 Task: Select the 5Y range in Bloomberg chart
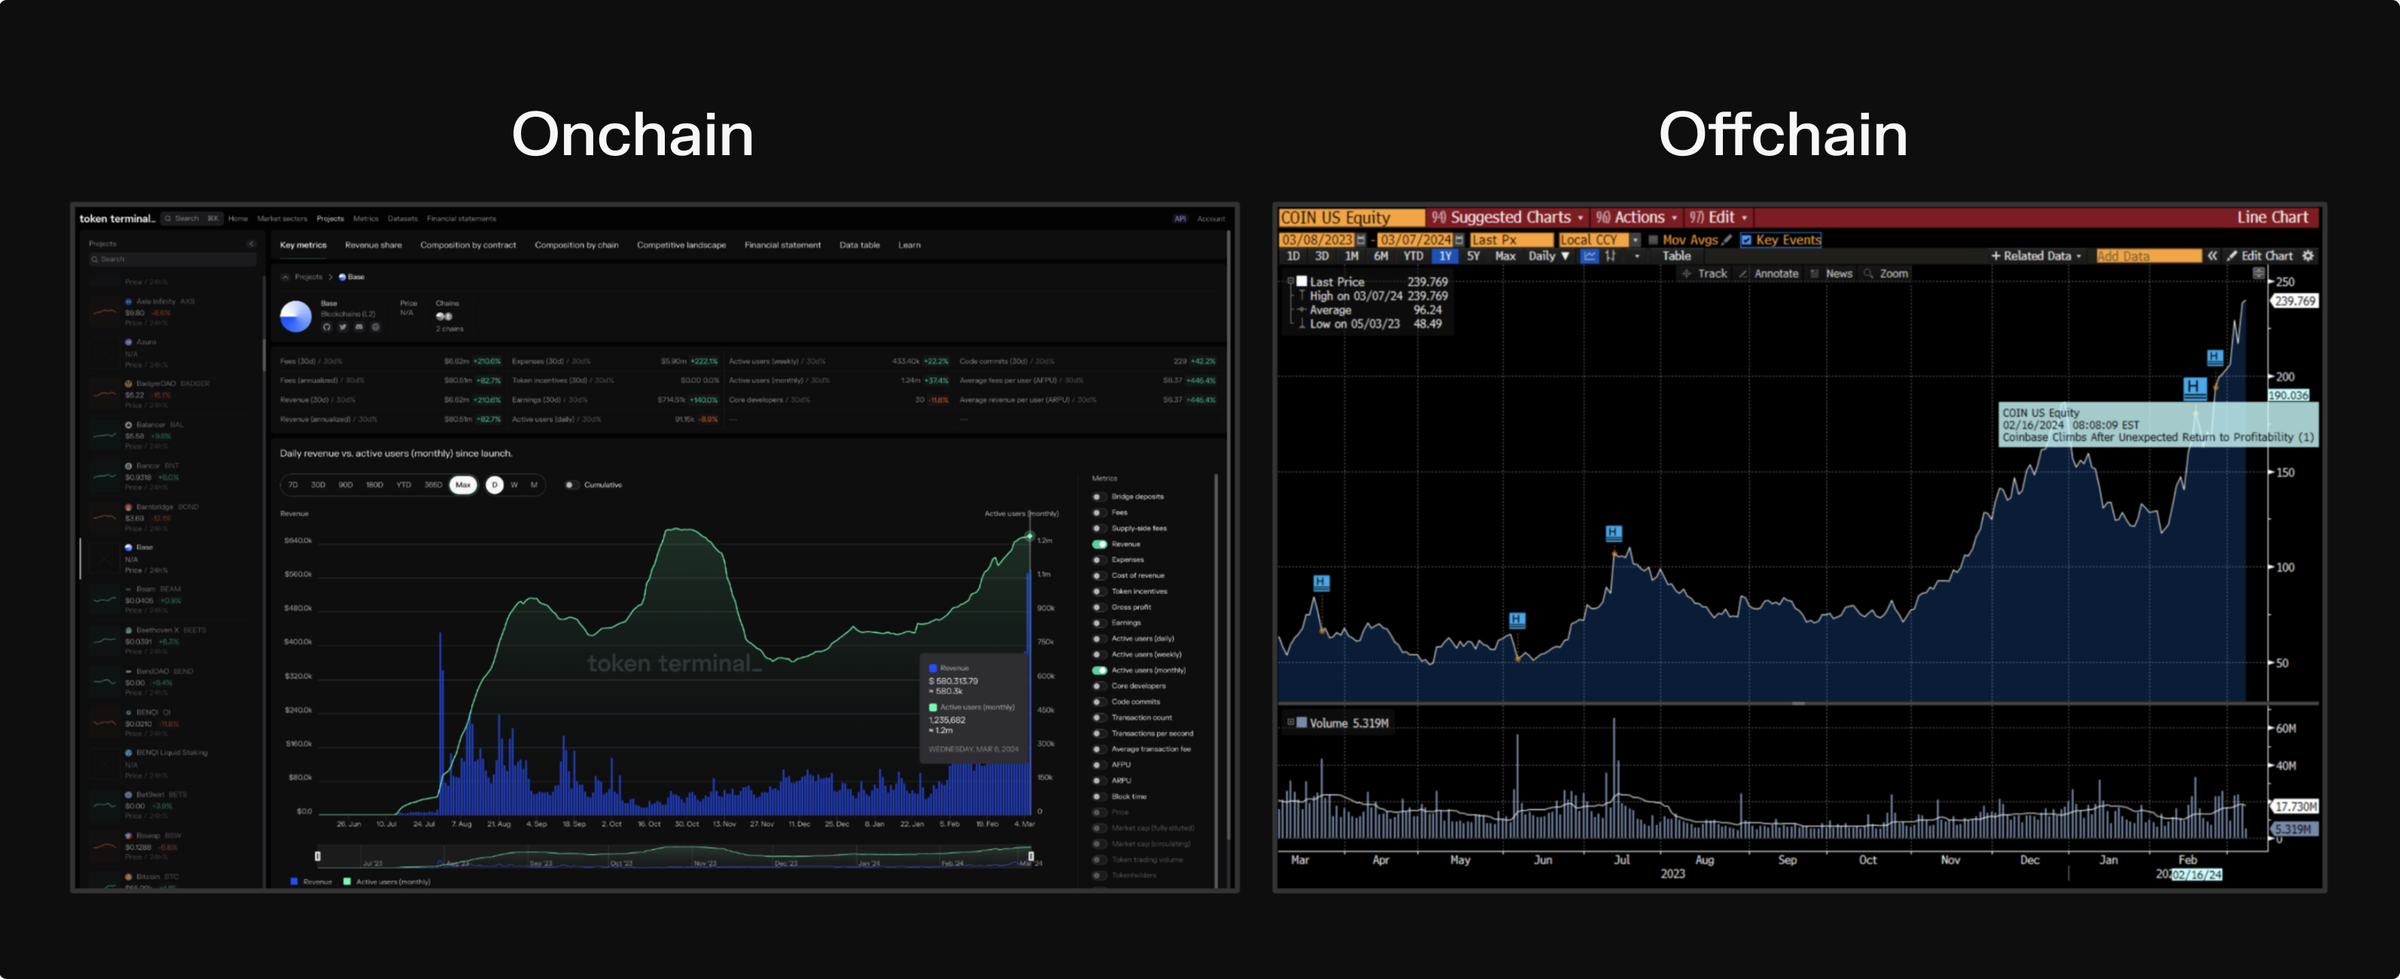(x=1473, y=256)
